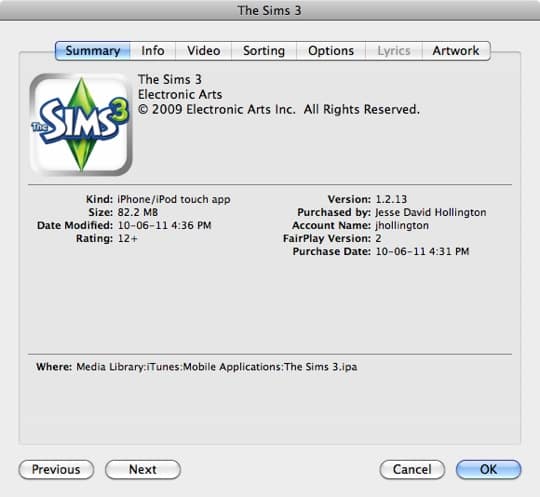Click Account Name value jhollington
The image size is (540, 497).
tap(402, 225)
